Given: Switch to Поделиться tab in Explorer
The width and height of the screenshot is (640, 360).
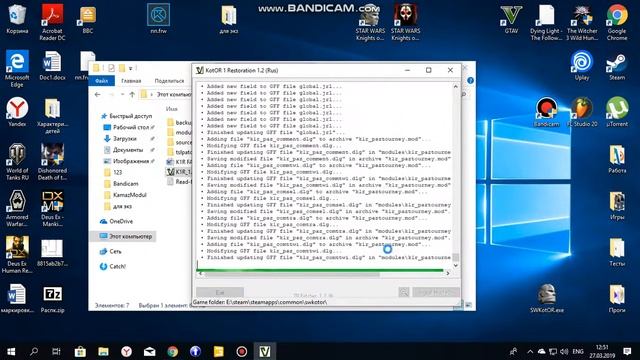Looking at the screenshot, I should tap(169, 81).
